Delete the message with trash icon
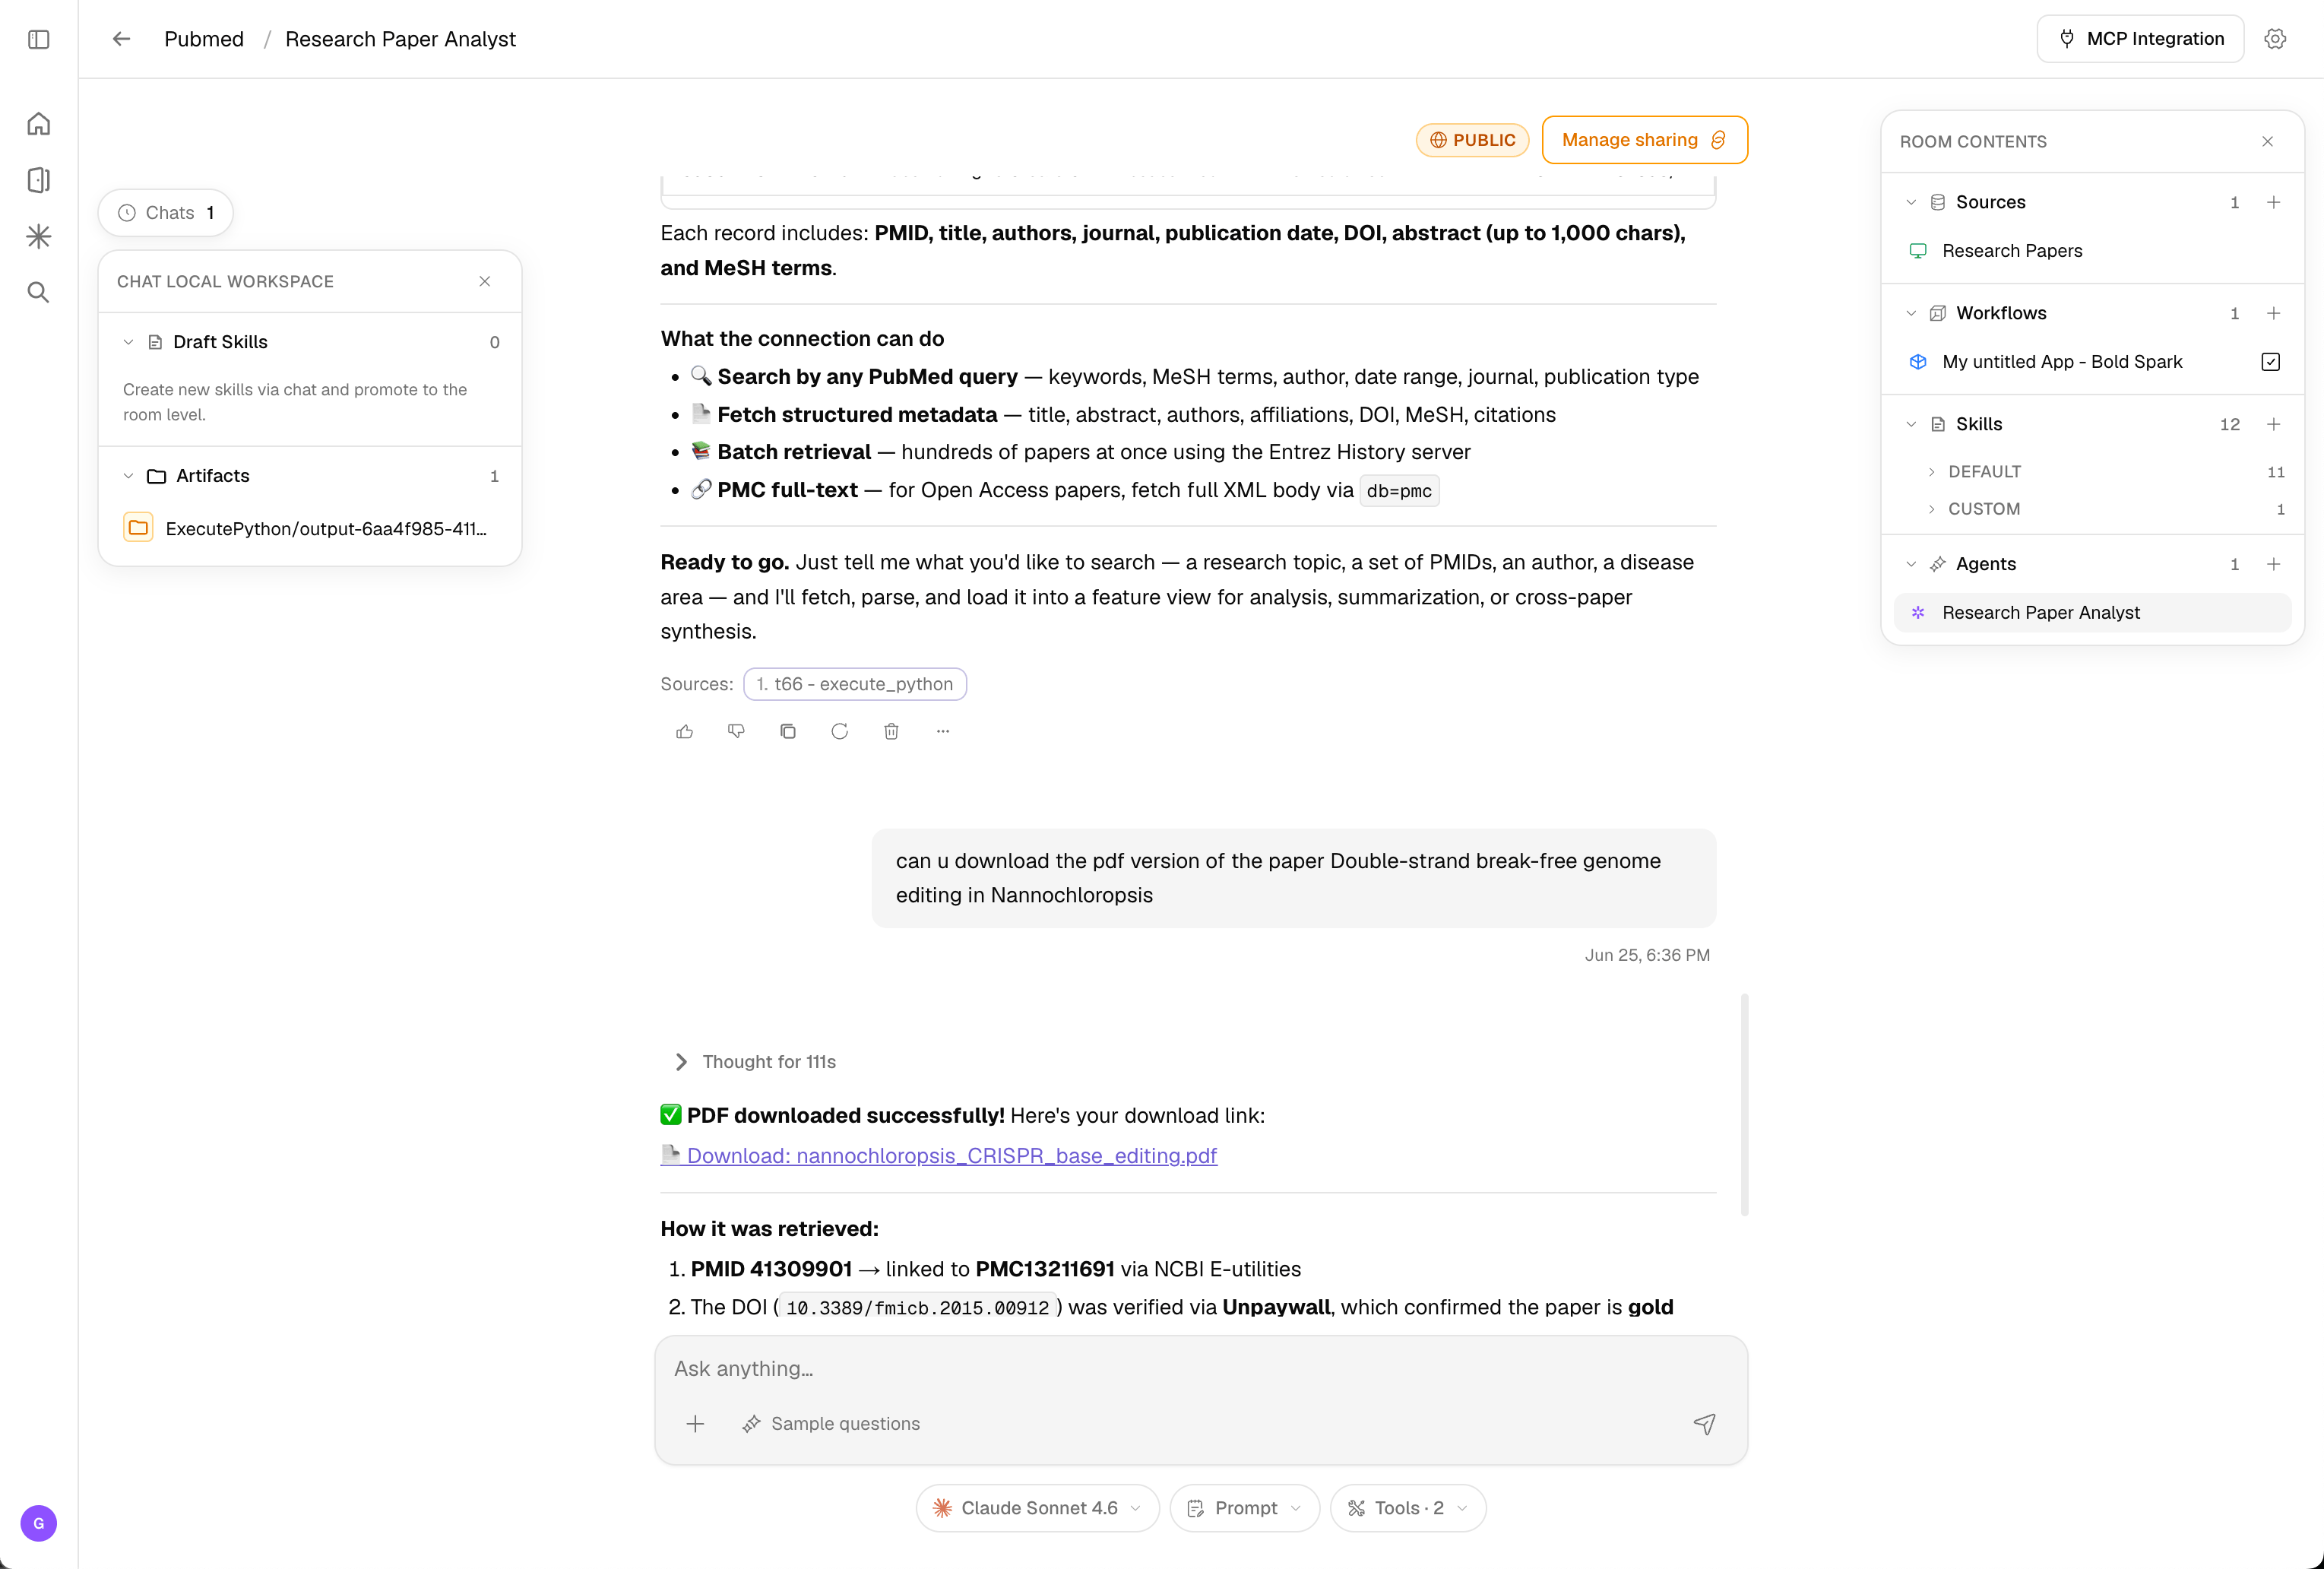This screenshot has height=1569, width=2324. click(891, 731)
